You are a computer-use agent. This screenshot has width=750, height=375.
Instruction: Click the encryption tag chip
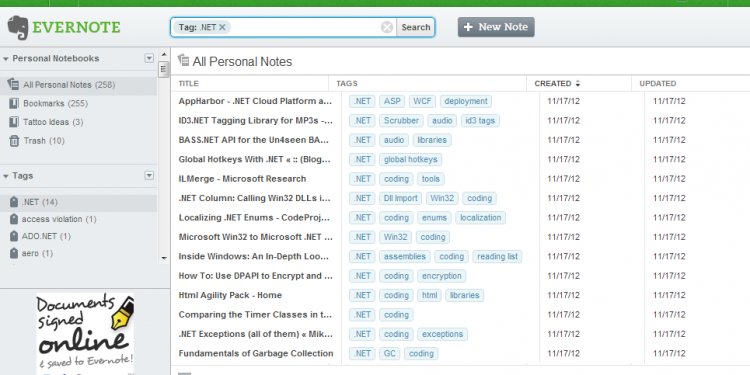[x=441, y=276]
